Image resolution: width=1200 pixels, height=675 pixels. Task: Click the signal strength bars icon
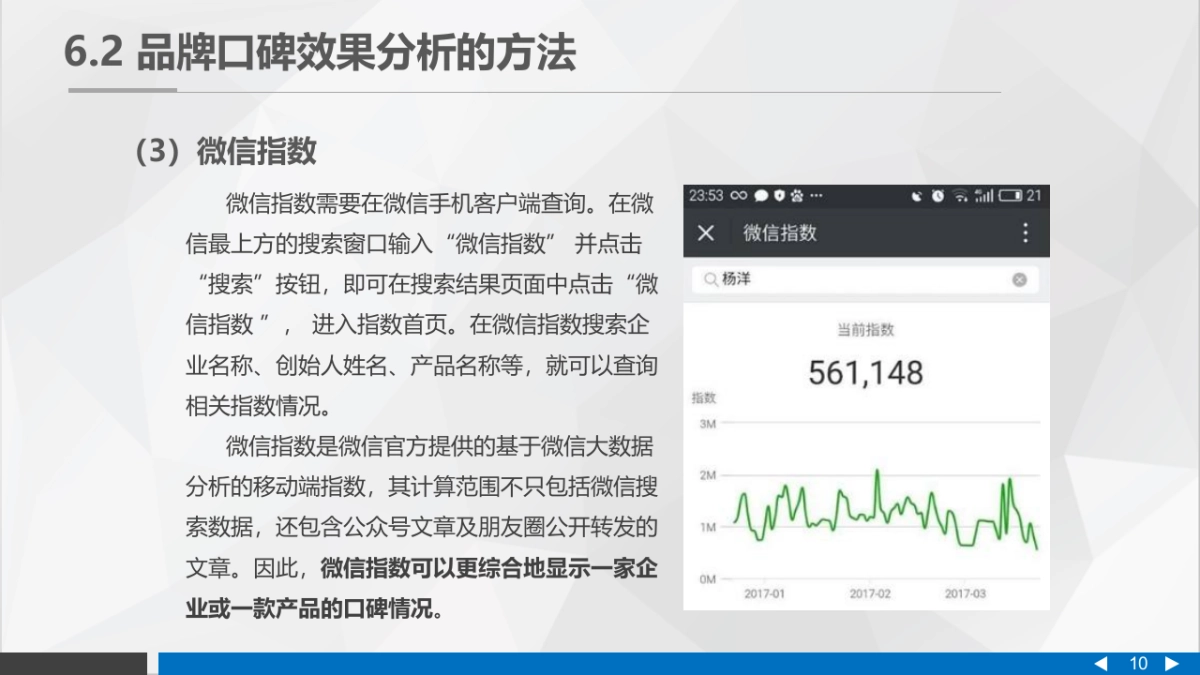pos(982,194)
